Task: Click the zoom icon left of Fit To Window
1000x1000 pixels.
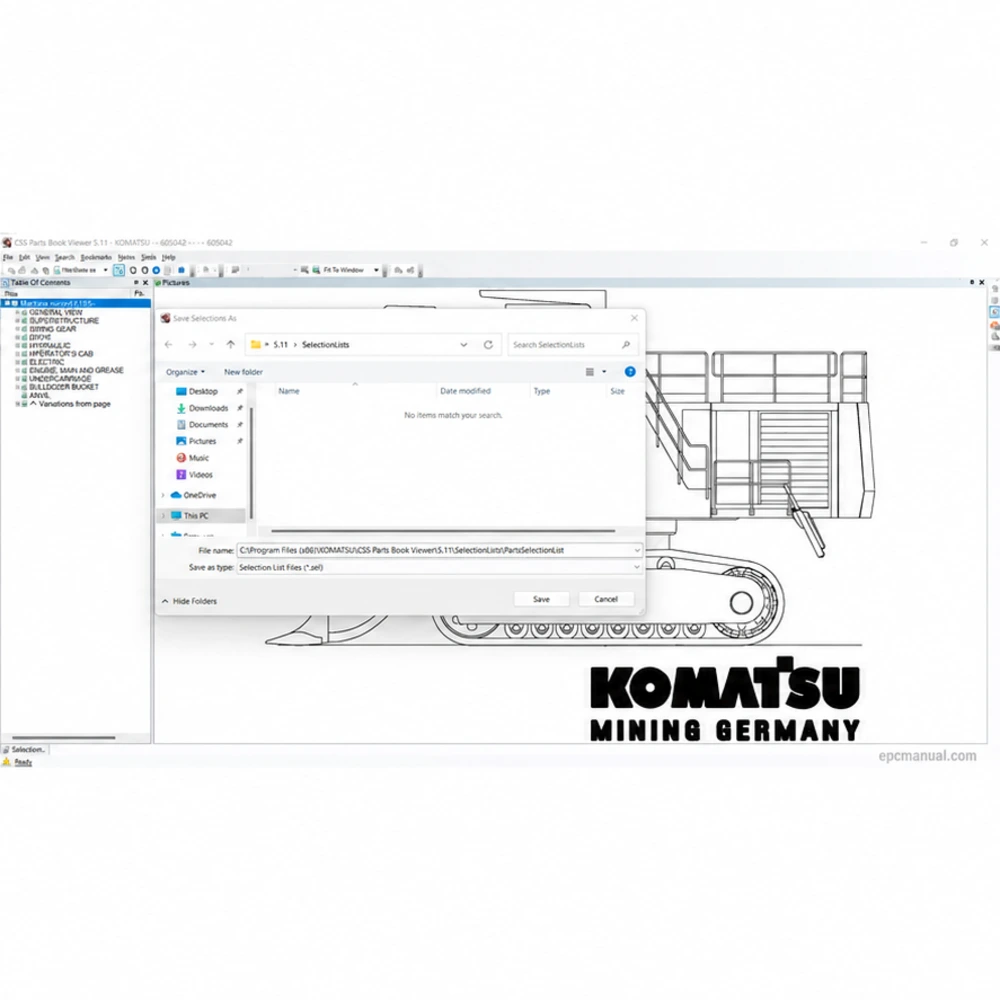Action: tap(316, 270)
